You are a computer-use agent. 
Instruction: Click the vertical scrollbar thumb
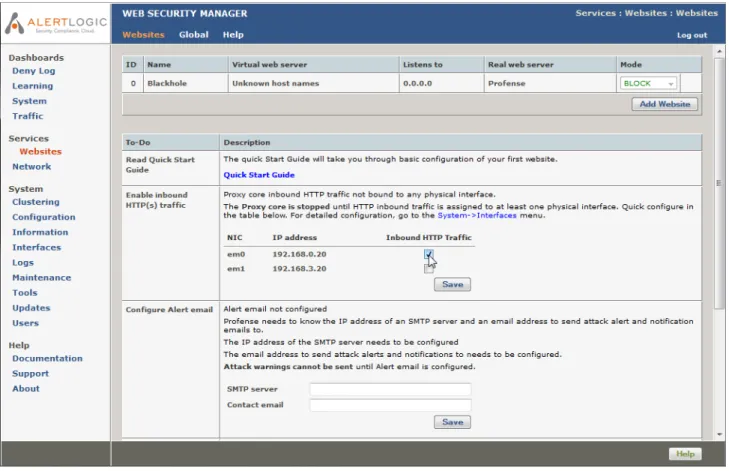tap(719, 182)
